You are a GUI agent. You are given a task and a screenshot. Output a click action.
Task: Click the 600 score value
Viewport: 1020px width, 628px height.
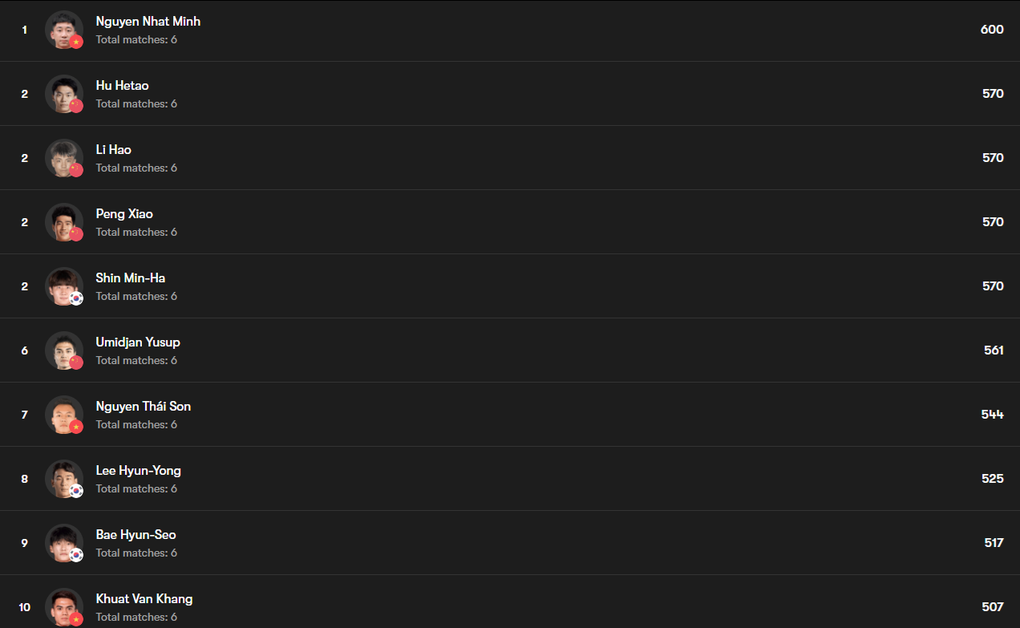991,29
